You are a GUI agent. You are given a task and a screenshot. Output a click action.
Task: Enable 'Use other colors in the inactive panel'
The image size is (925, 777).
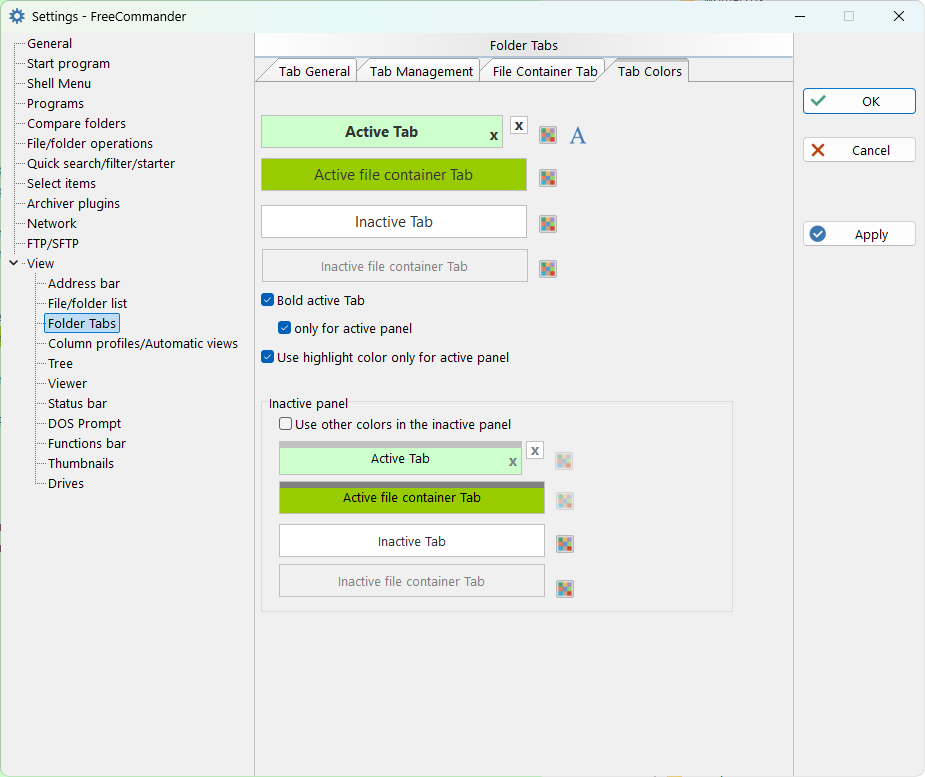(x=286, y=424)
